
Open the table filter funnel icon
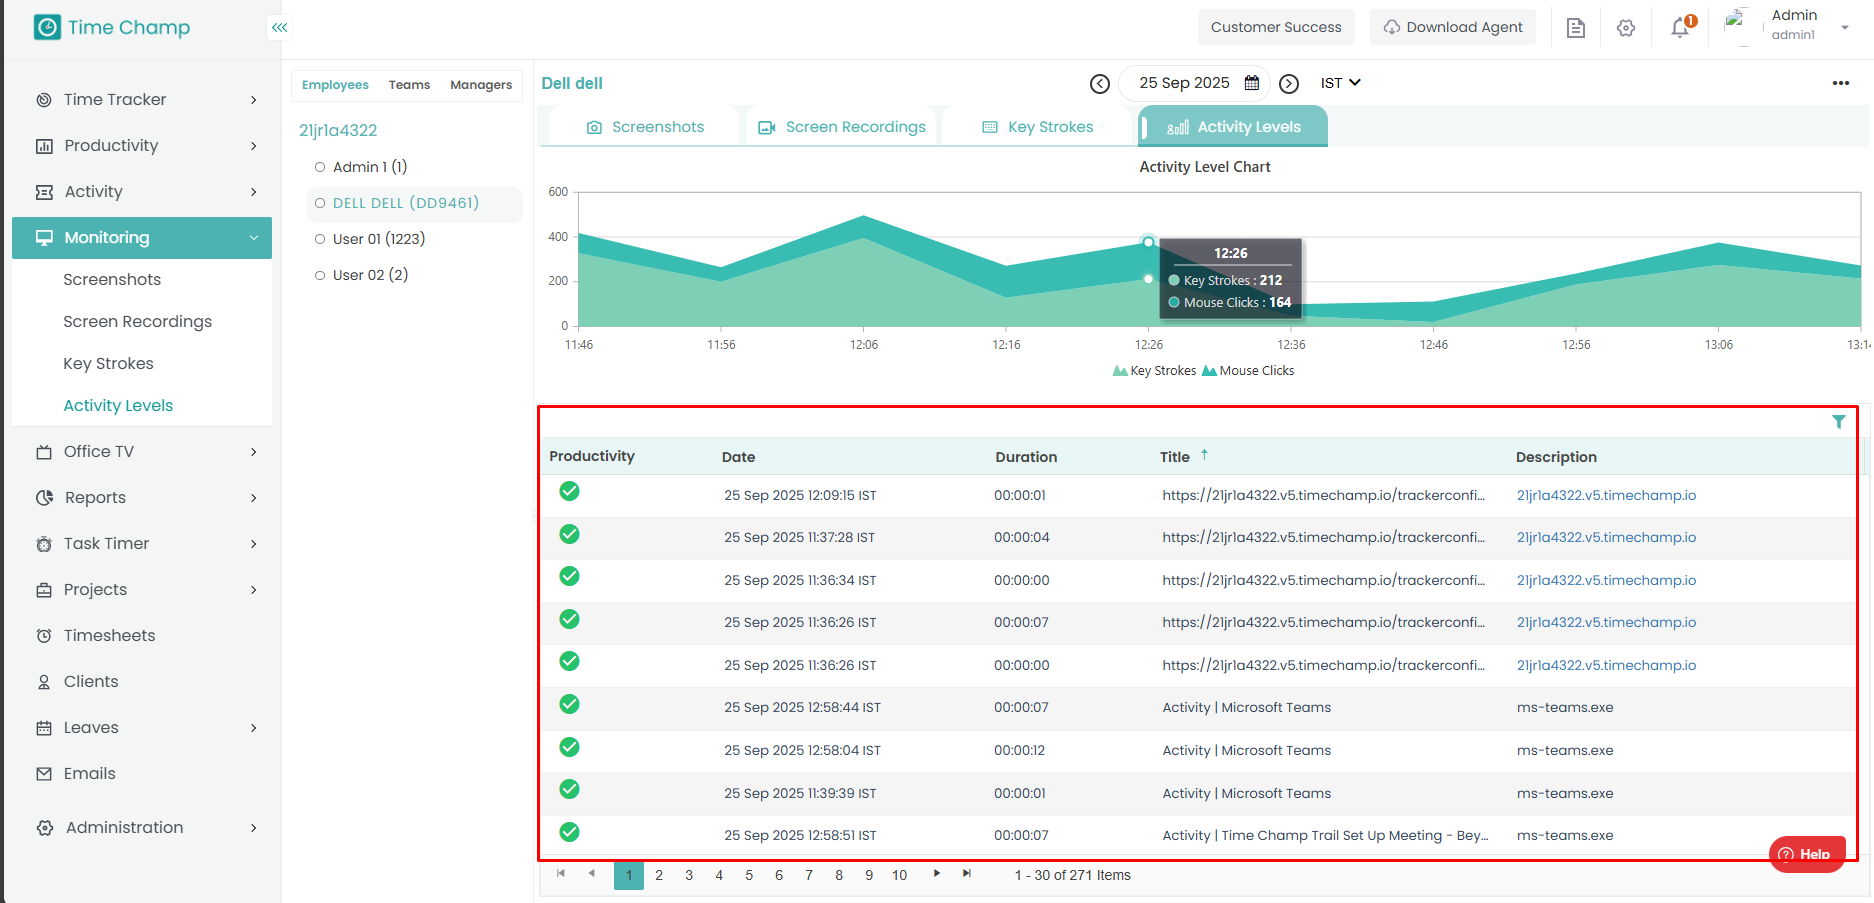[x=1838, y=422]
